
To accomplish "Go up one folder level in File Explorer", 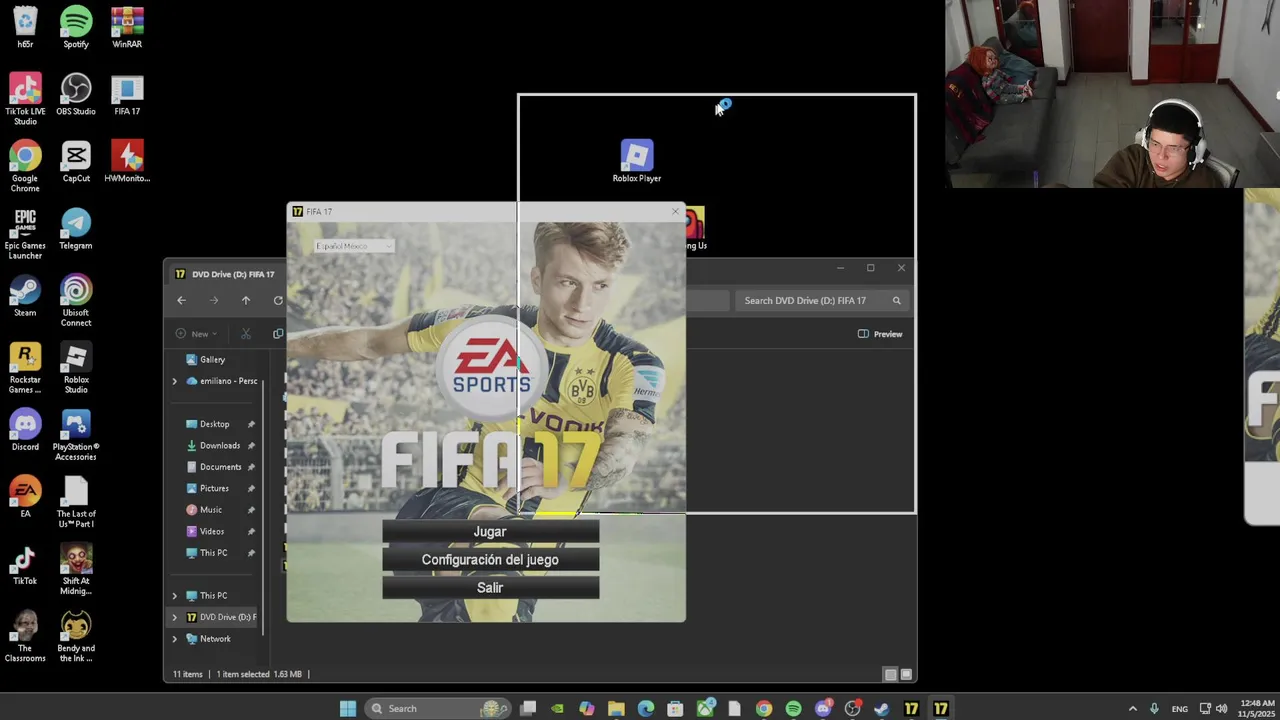I will tap(245, 300).
